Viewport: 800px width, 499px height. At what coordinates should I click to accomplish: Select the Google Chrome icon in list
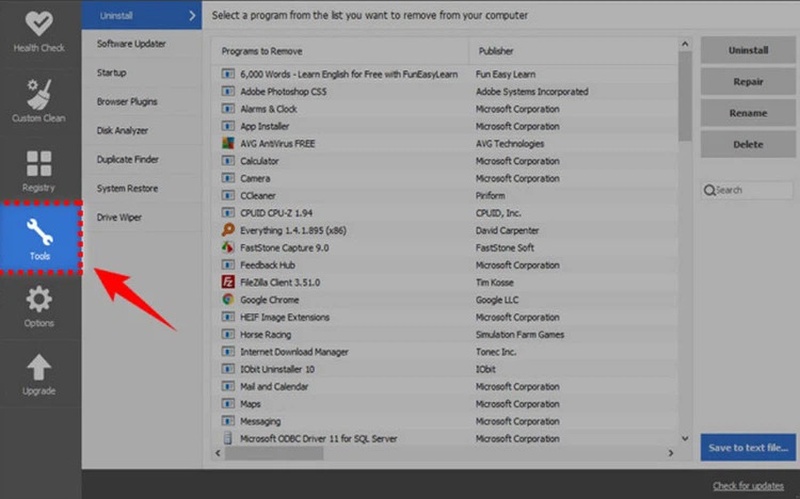pos(228,300)
